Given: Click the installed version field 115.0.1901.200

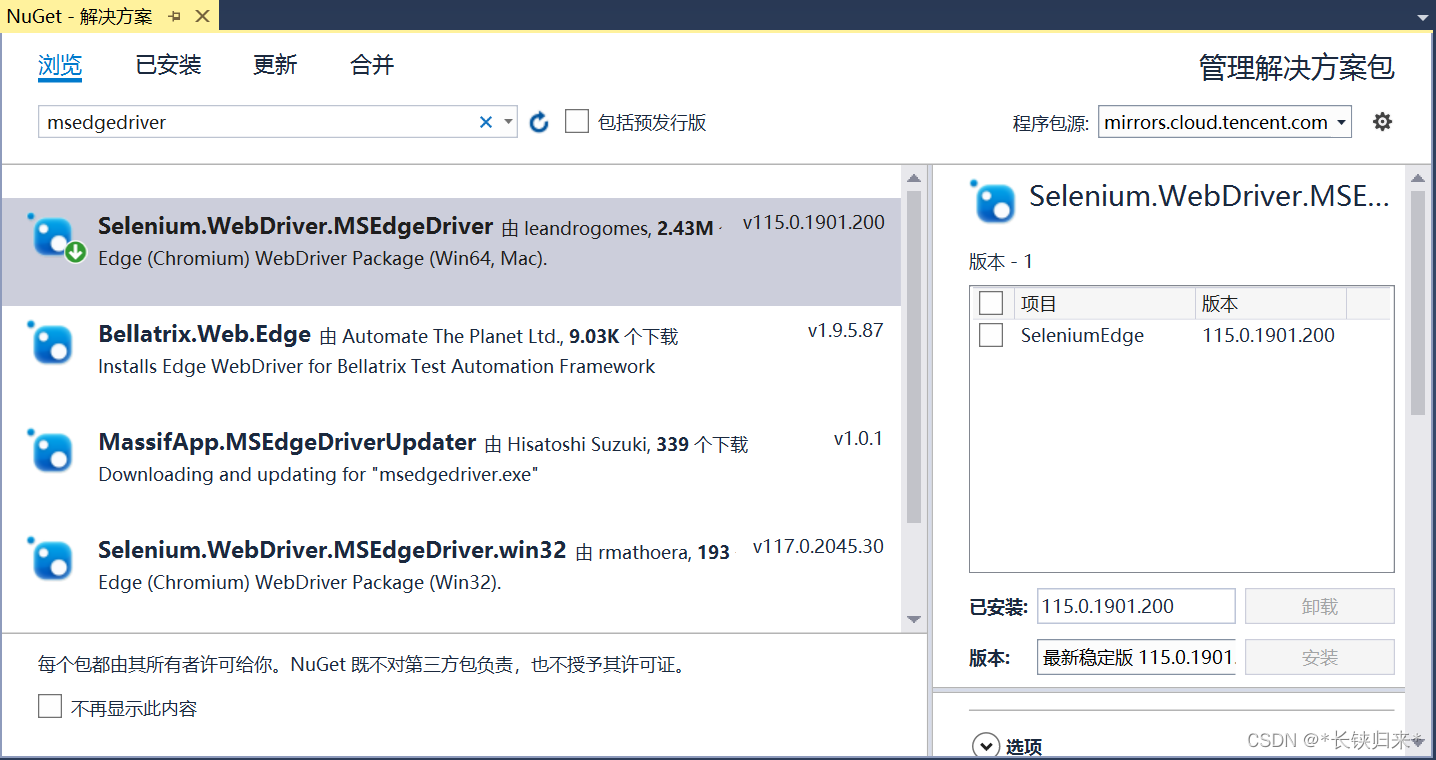Looking at the screenshot, I should (1136, 606).
